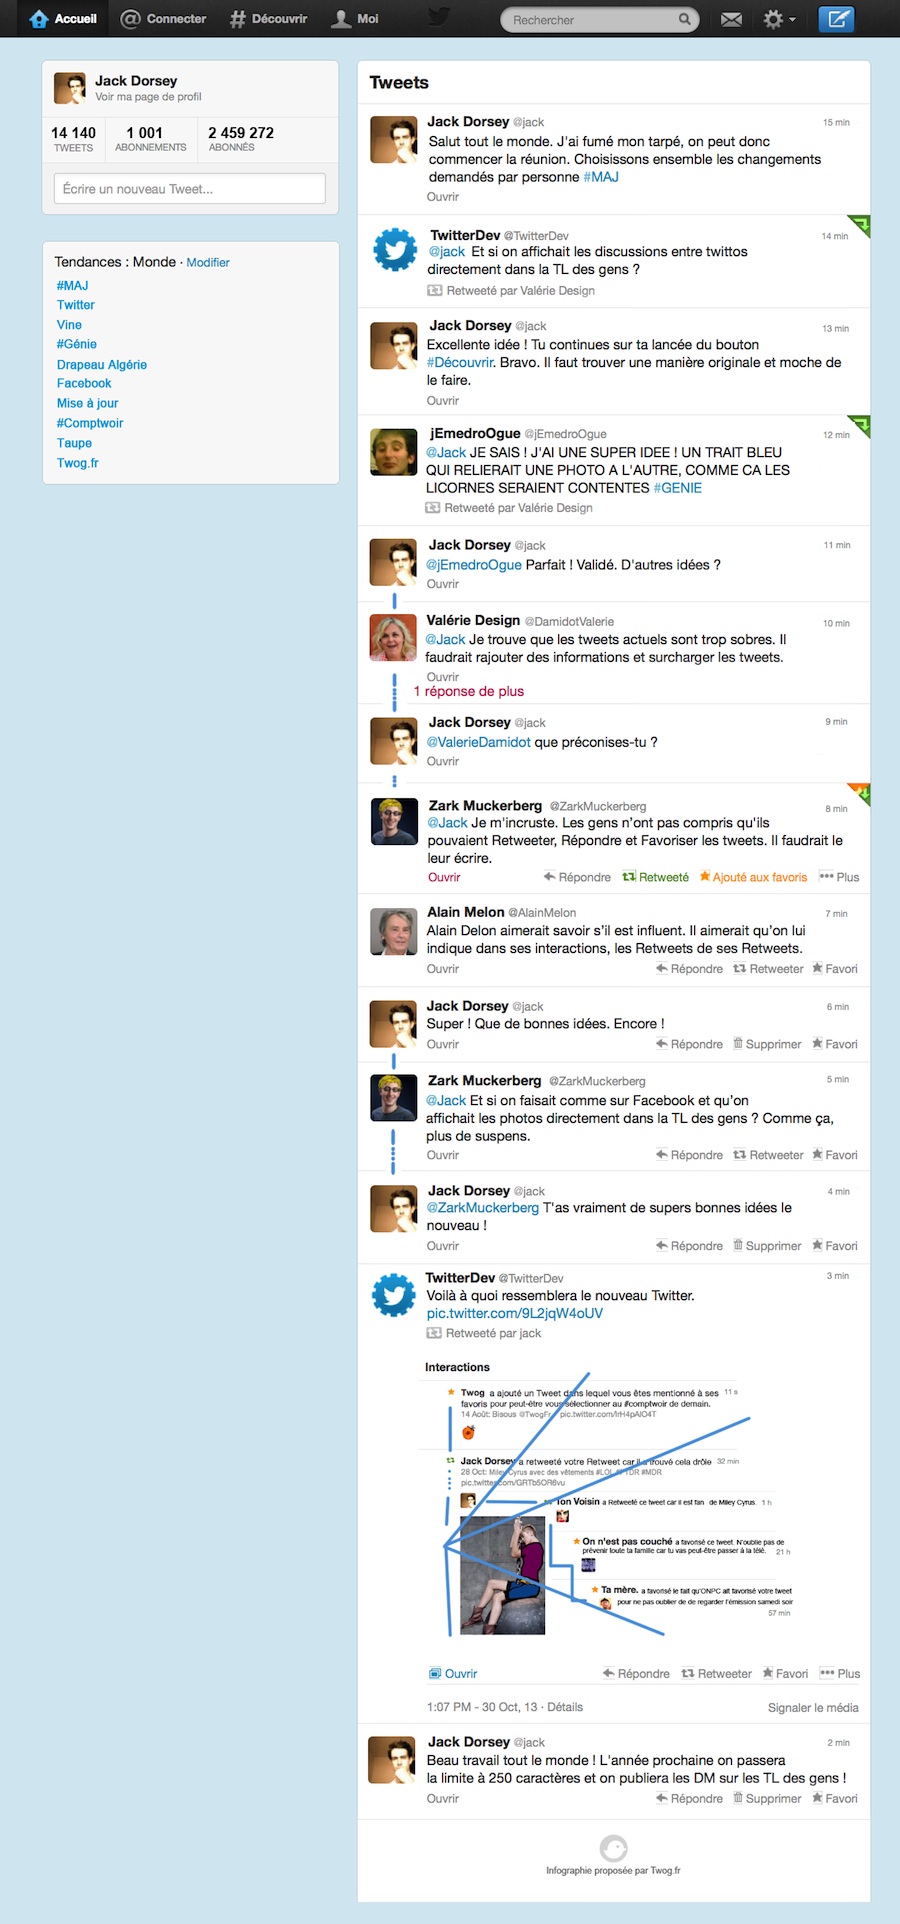Undo retweet on Zark Muckerberg's 'Je m'incruste' tweet
This screenshot has height=1924, width=900.
655,877
